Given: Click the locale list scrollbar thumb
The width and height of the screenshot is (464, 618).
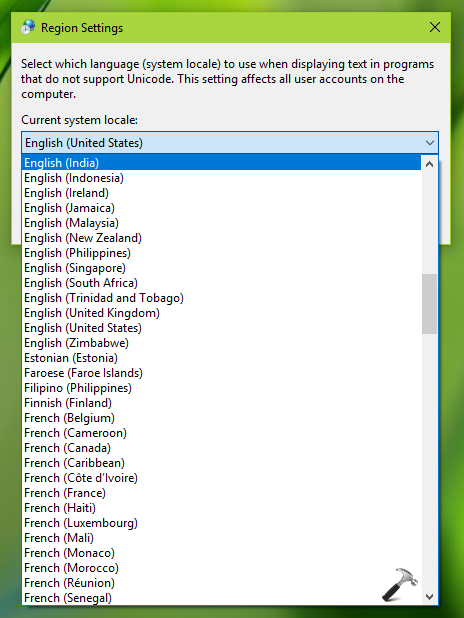Looking at the screenshot, I should 429,304.
